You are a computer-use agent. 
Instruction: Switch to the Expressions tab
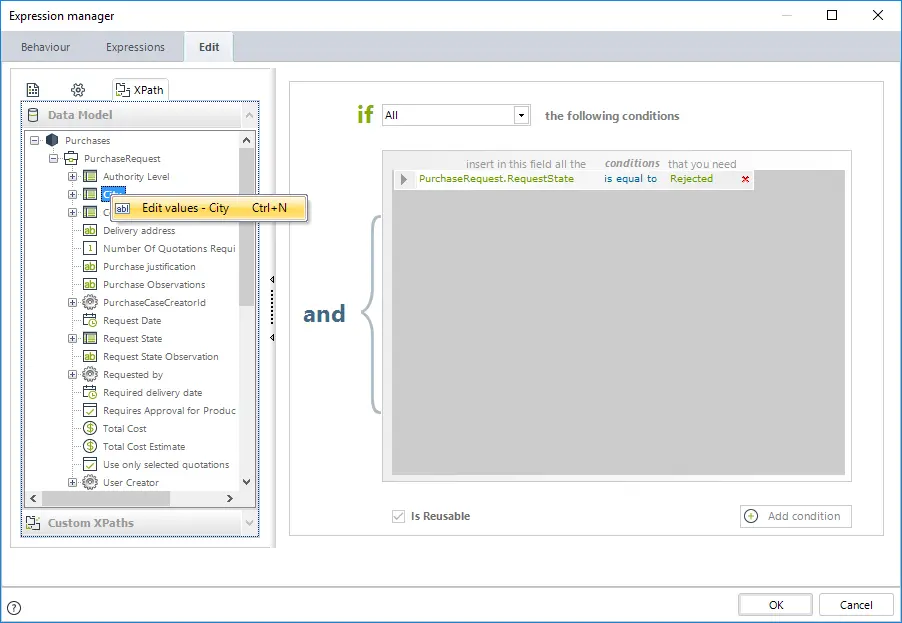[135, 47]
